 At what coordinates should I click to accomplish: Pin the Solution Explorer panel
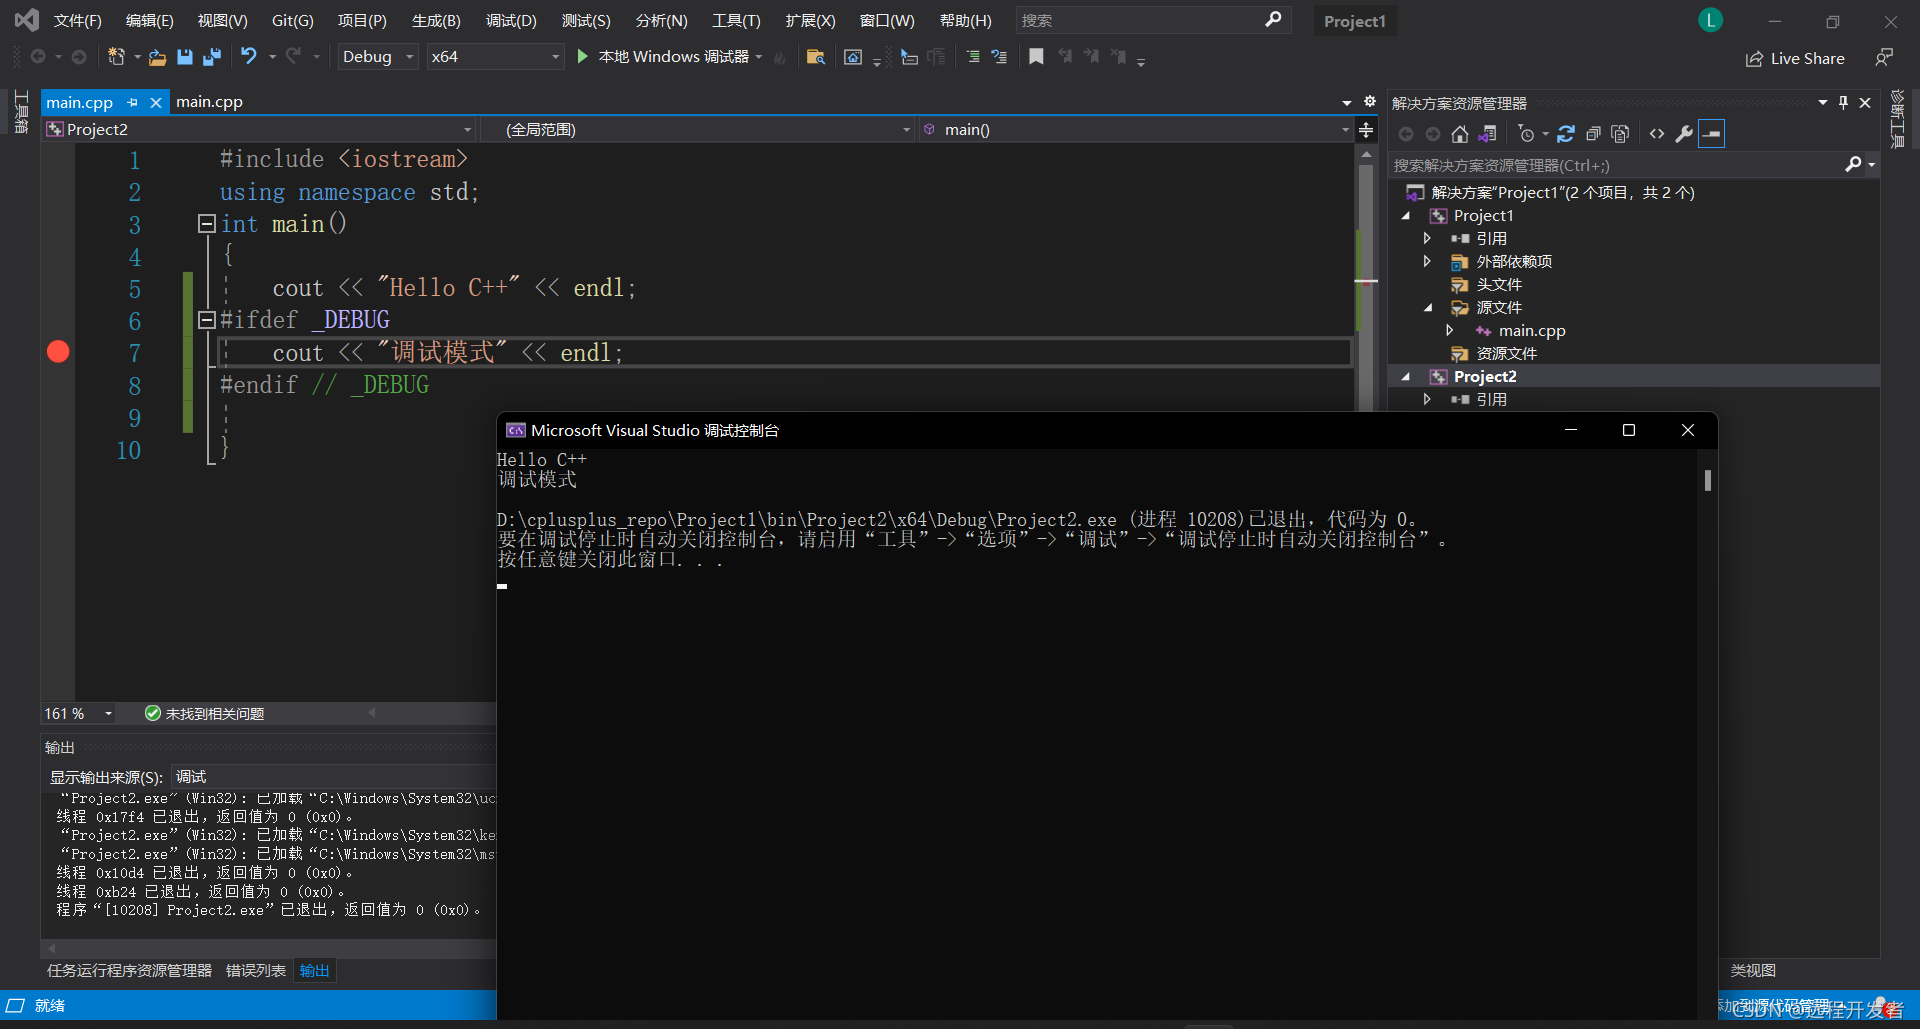[1843, 103]
